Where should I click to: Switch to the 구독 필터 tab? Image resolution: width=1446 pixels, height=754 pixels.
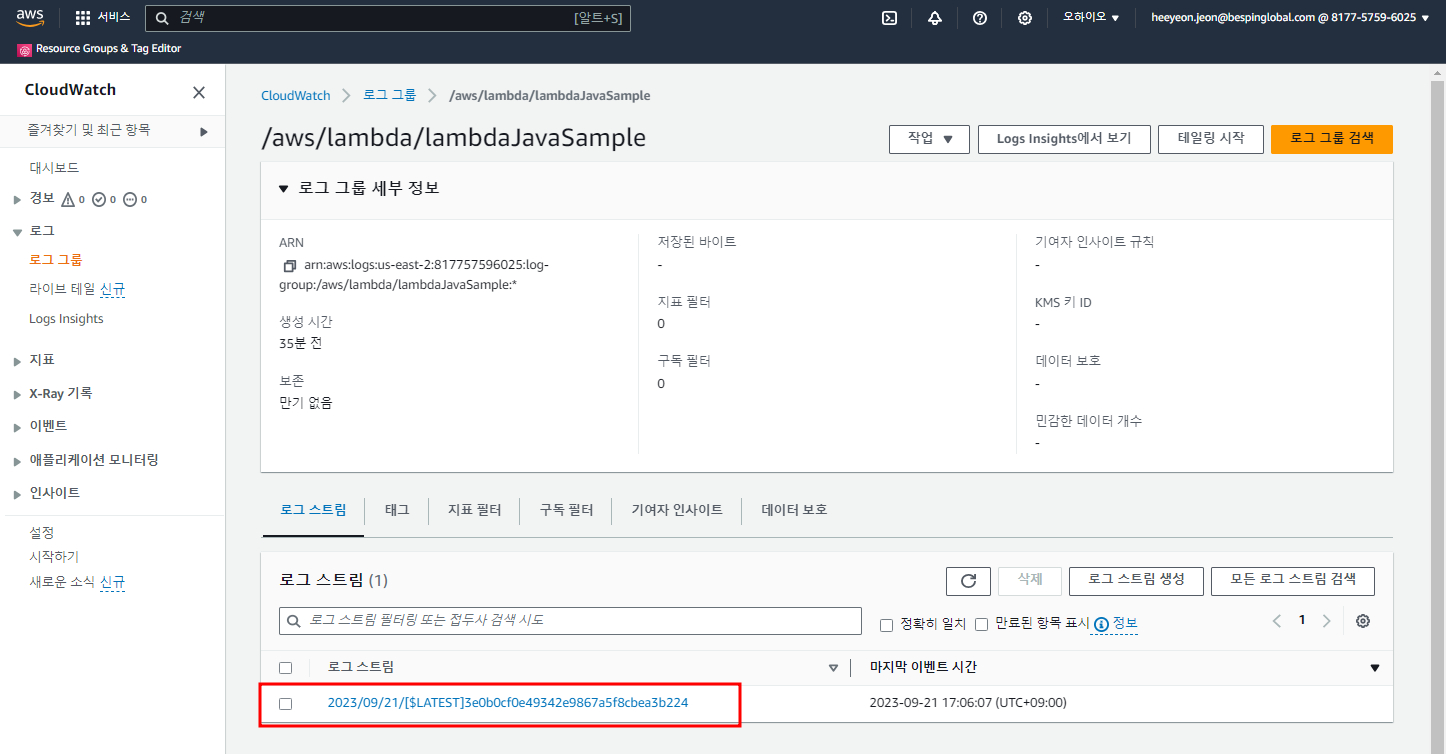(566, 510)
